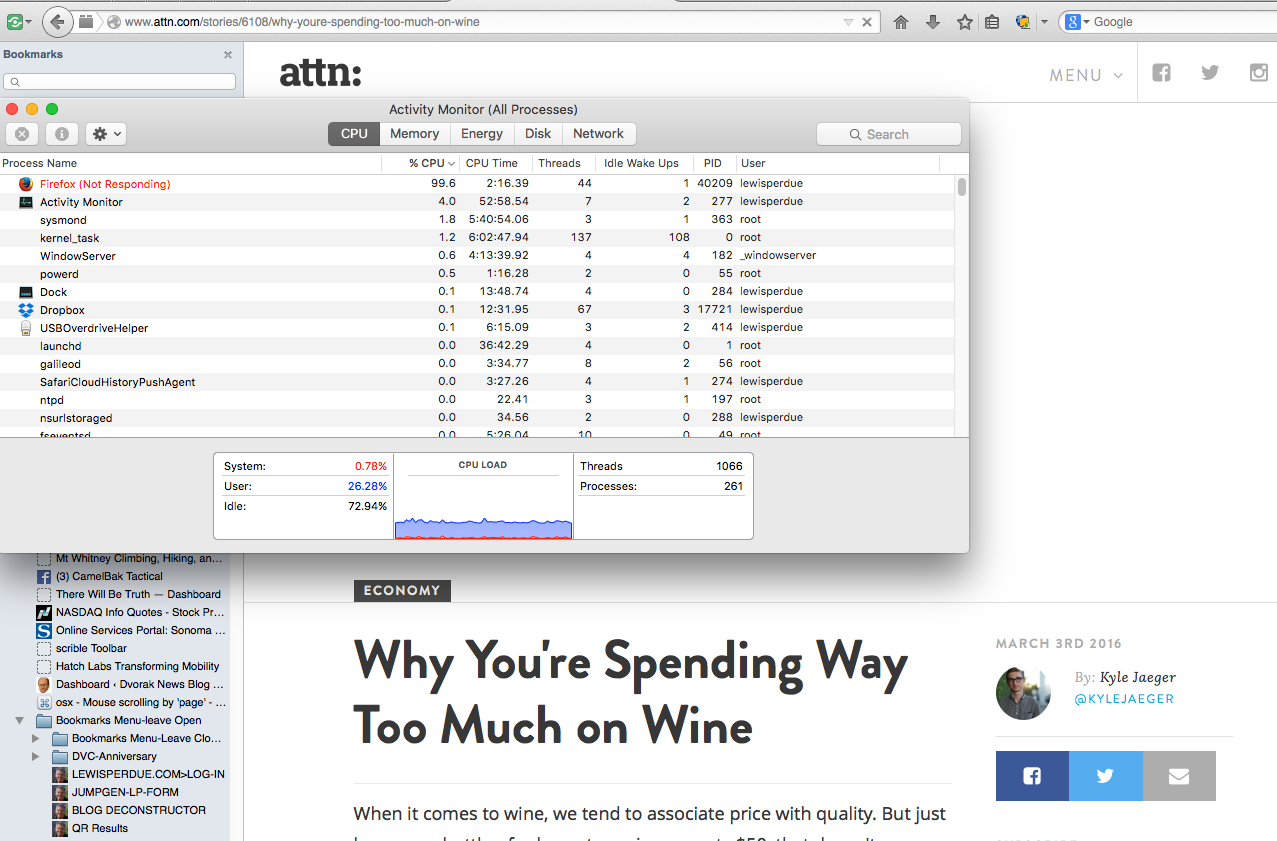Go back with the Firefox back arrow
This screenshot has height=841, width=1277.
click(x=57, y=22)
